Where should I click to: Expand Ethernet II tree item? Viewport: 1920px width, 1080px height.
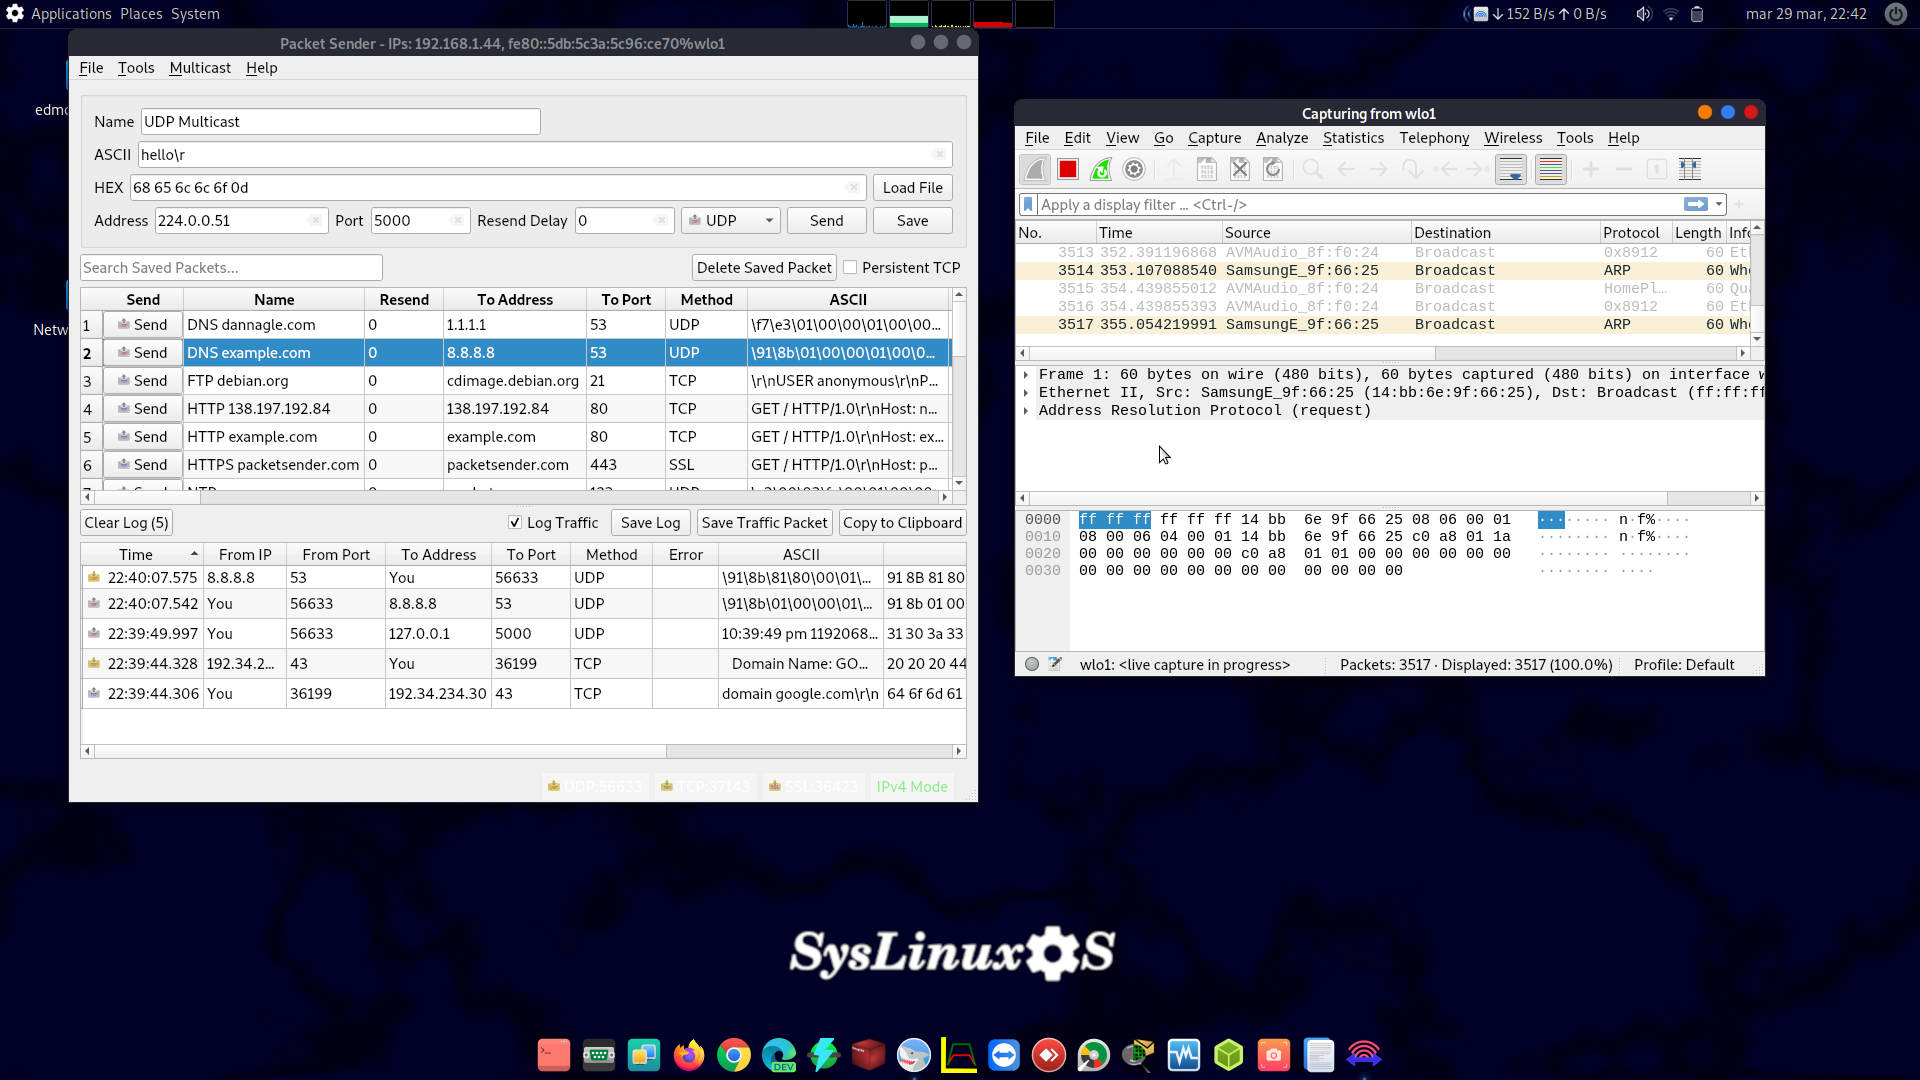[x=1026, y=393]
